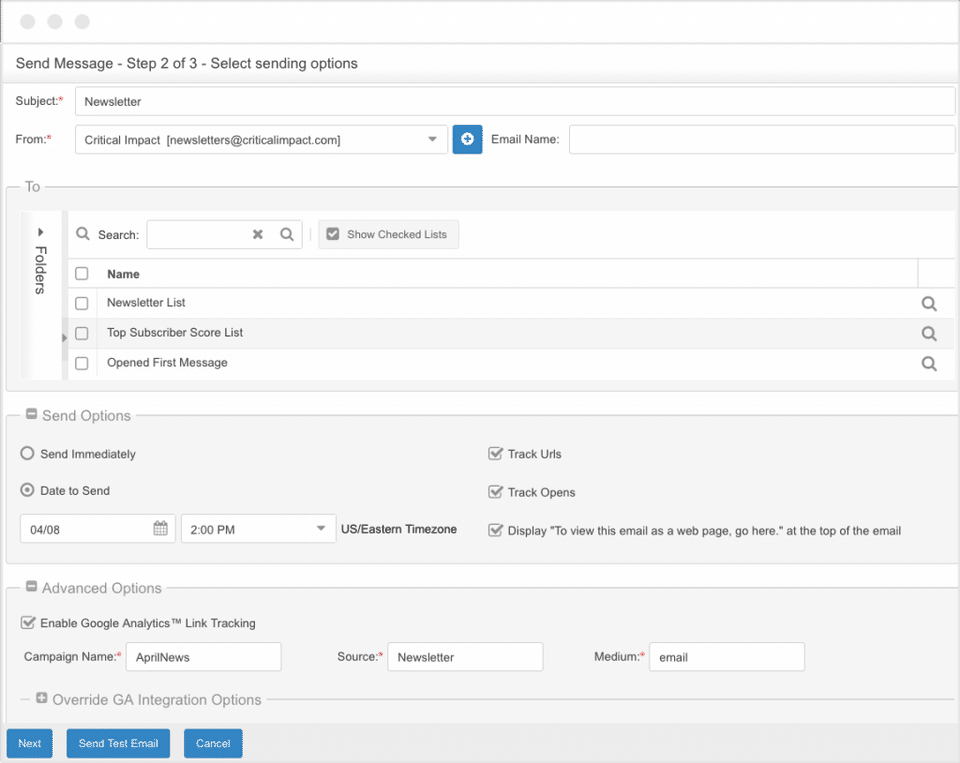Click the 04/08 date input field
Image resolution: width=960 pixels, height=763 pixels.
coord(98,529)
